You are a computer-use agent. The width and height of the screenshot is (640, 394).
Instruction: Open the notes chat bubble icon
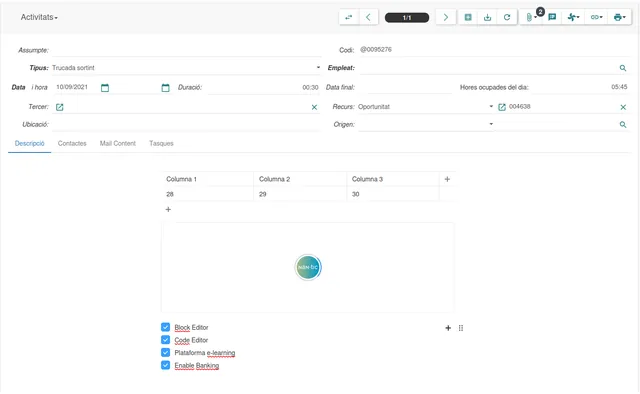click(552, 17)
